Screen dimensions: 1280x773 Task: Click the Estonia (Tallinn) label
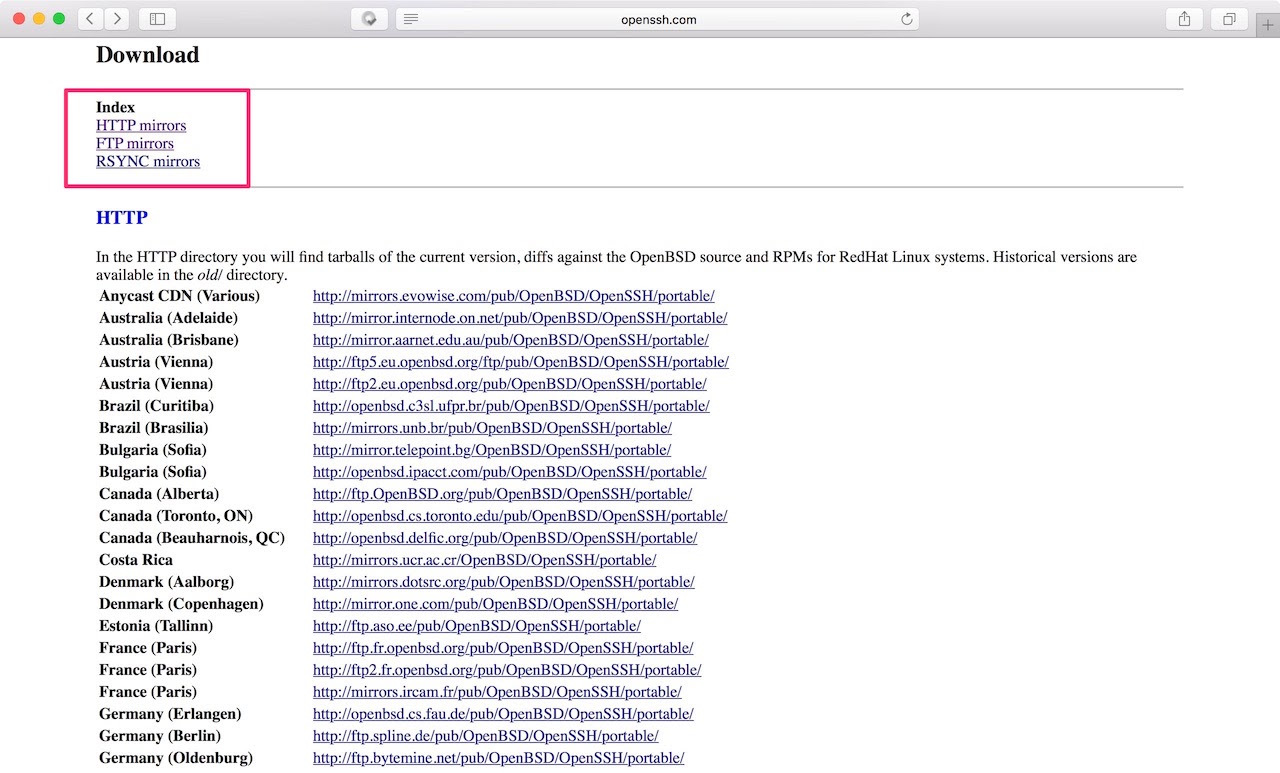[x=156, y=626]
